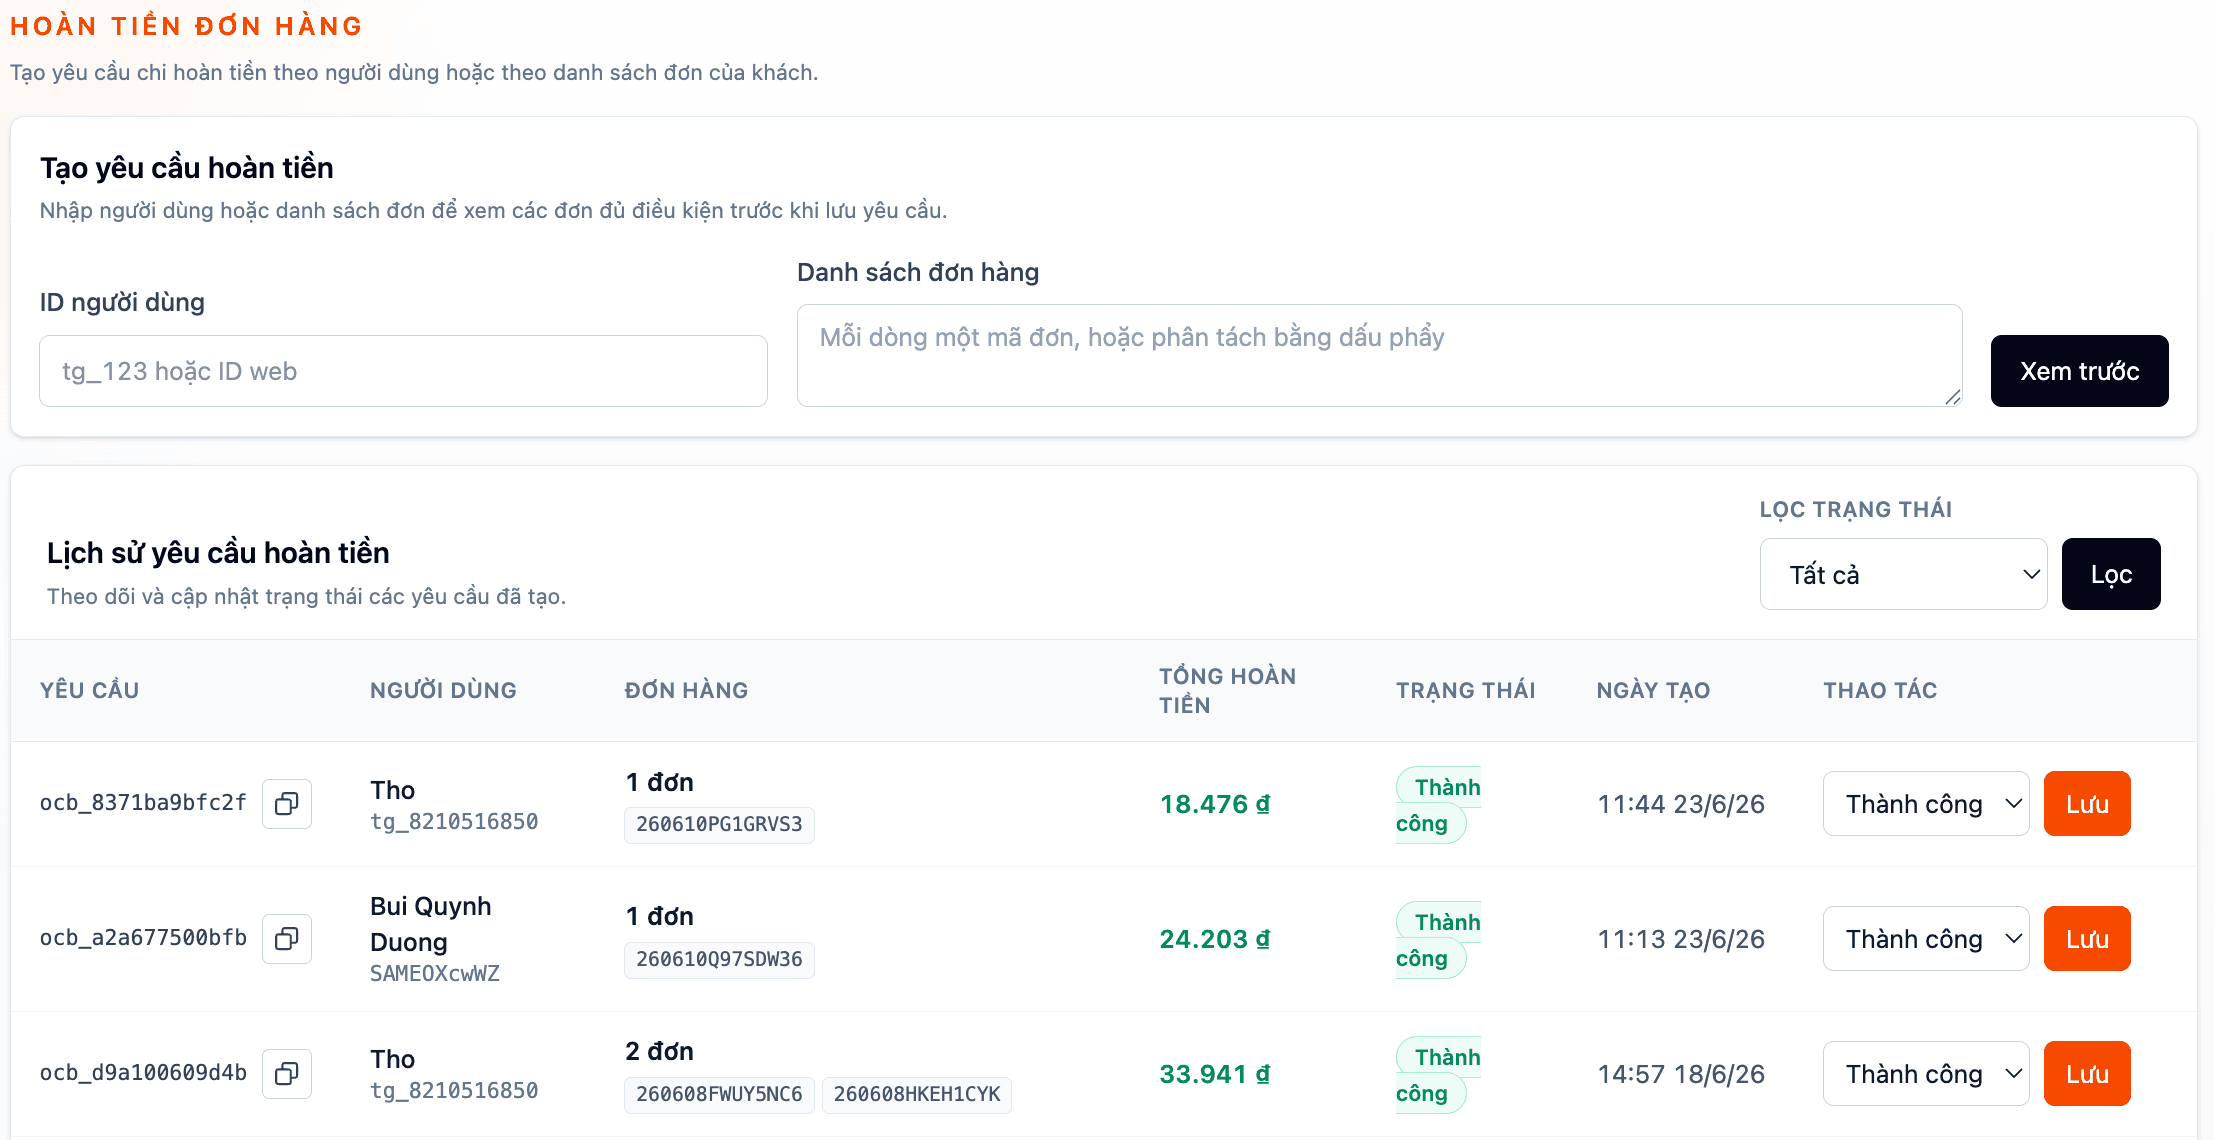Click the Tạo yêu cầu hoàn tiền heading
The image size is (2214, 1140).
click(x=186, y=167)
